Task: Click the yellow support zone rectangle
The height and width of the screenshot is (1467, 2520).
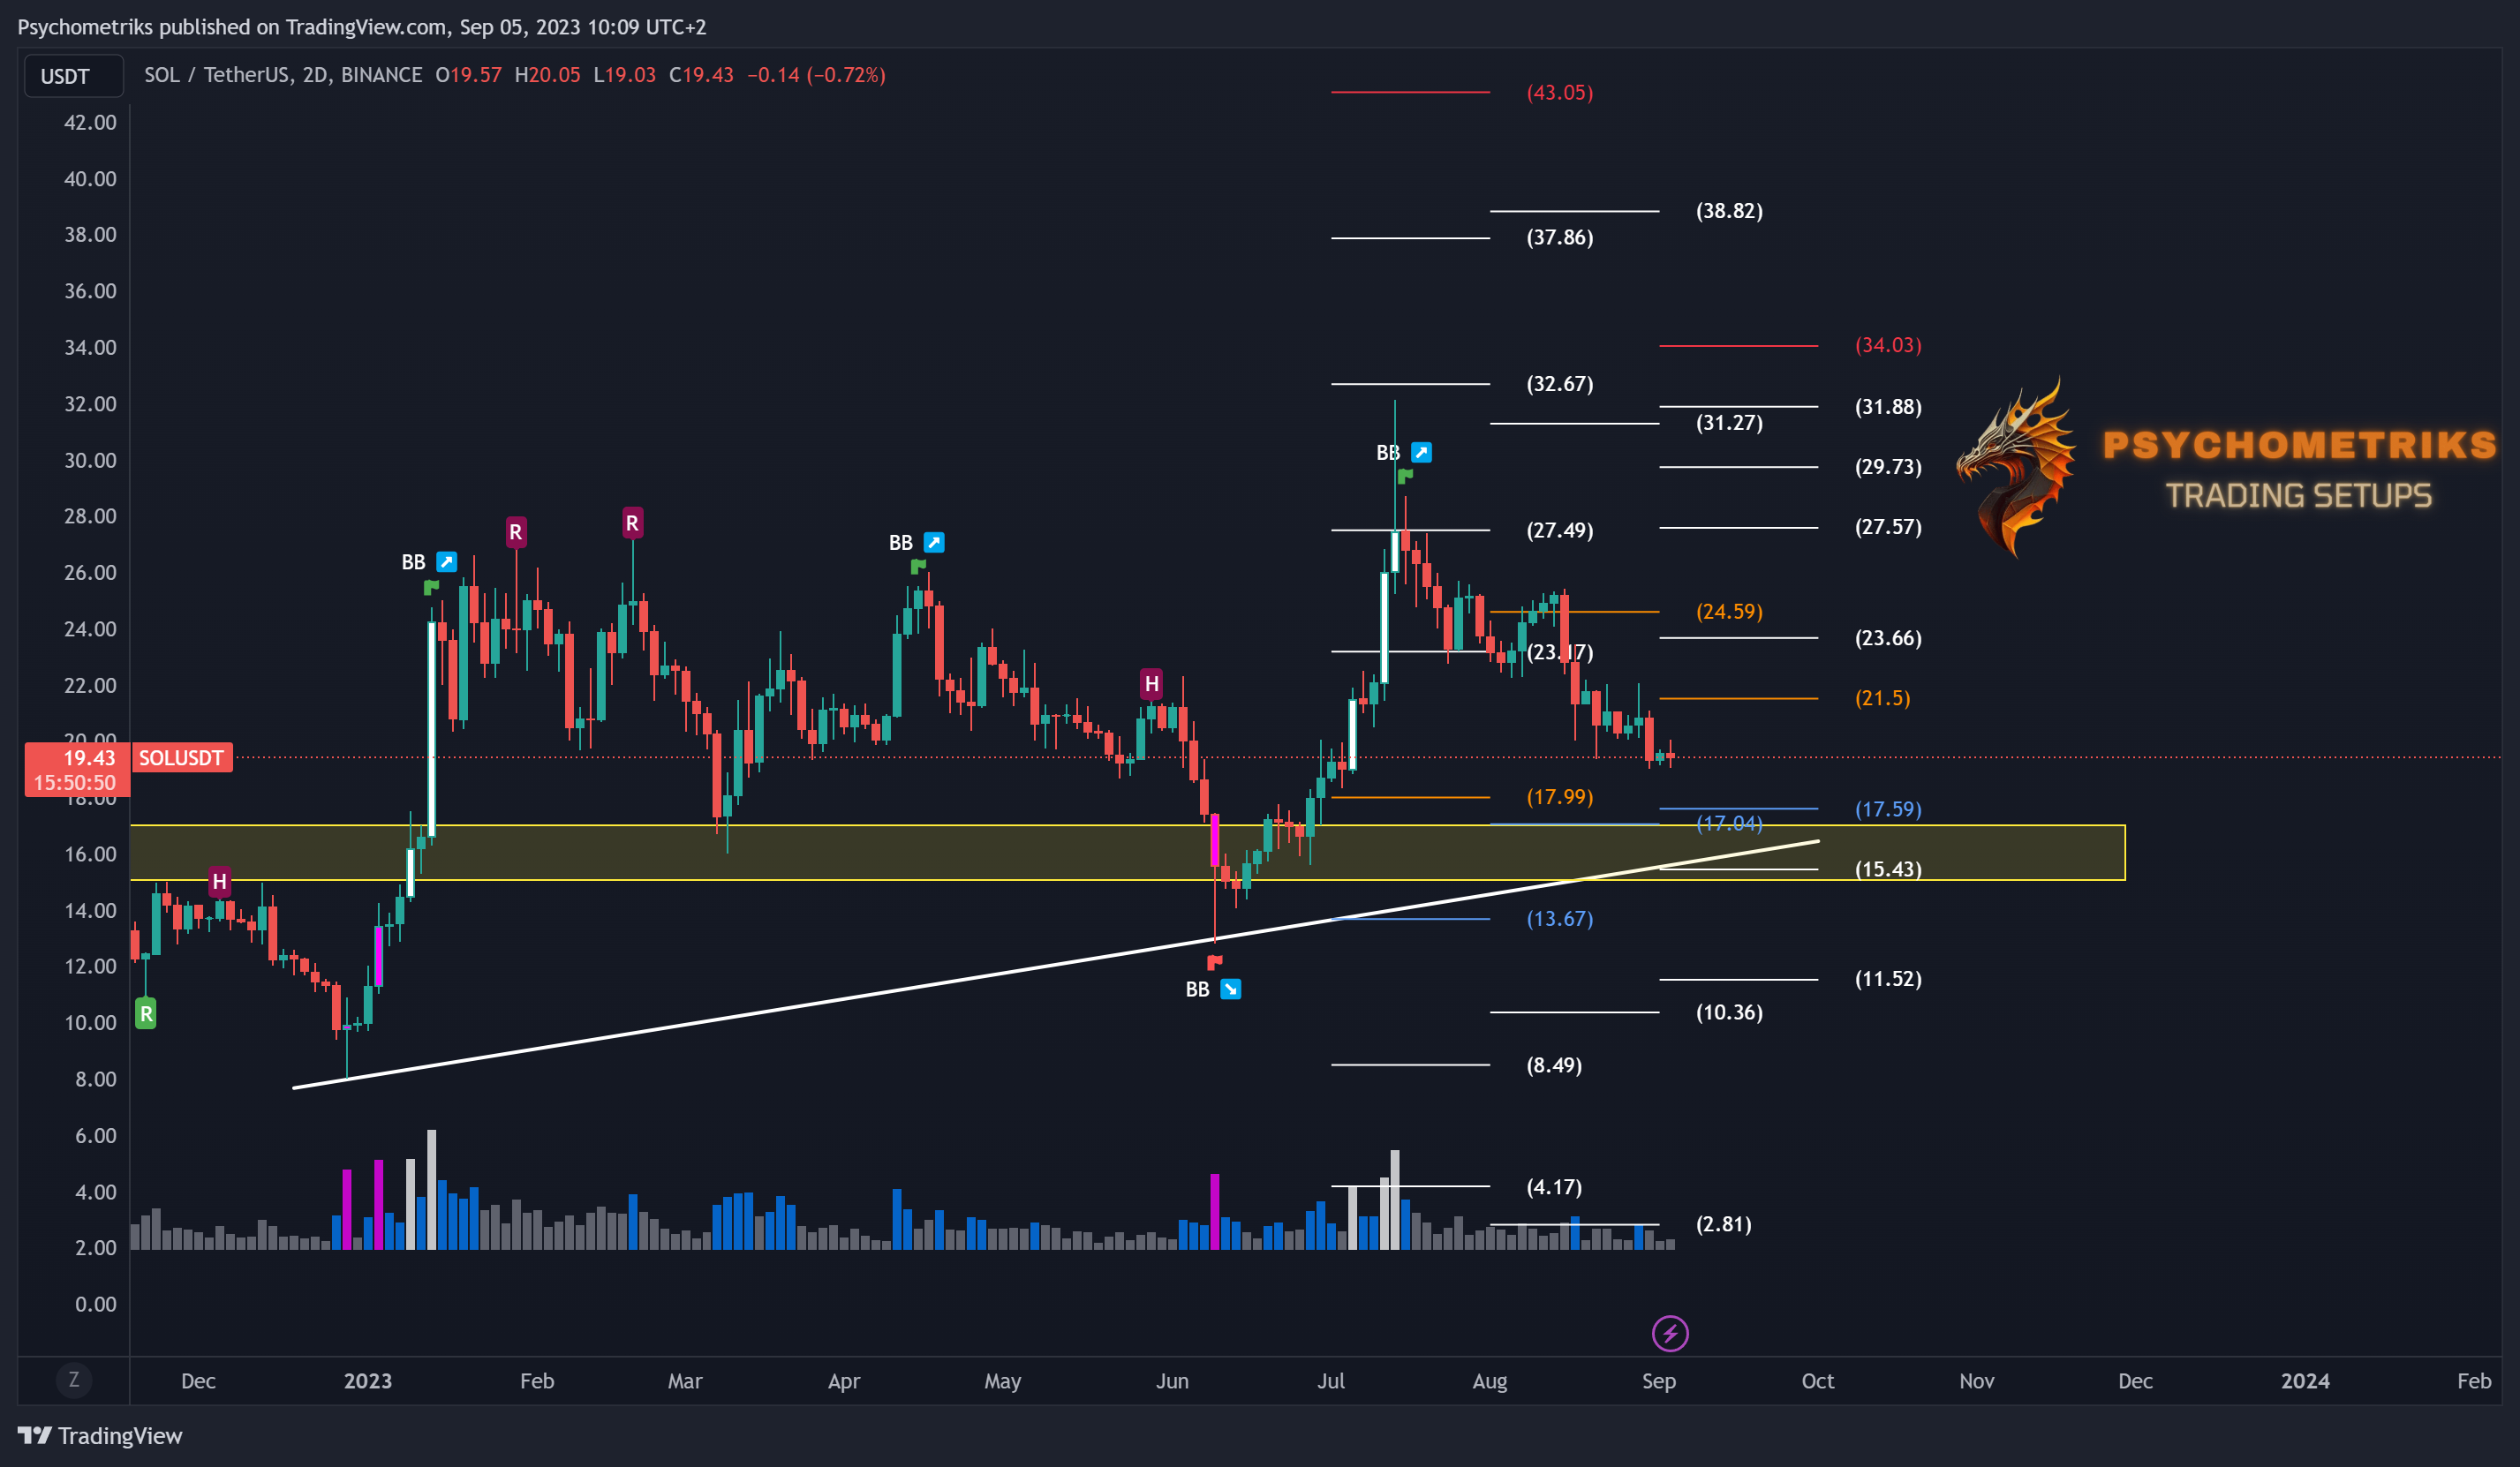Action: (x=1127, y=852)
